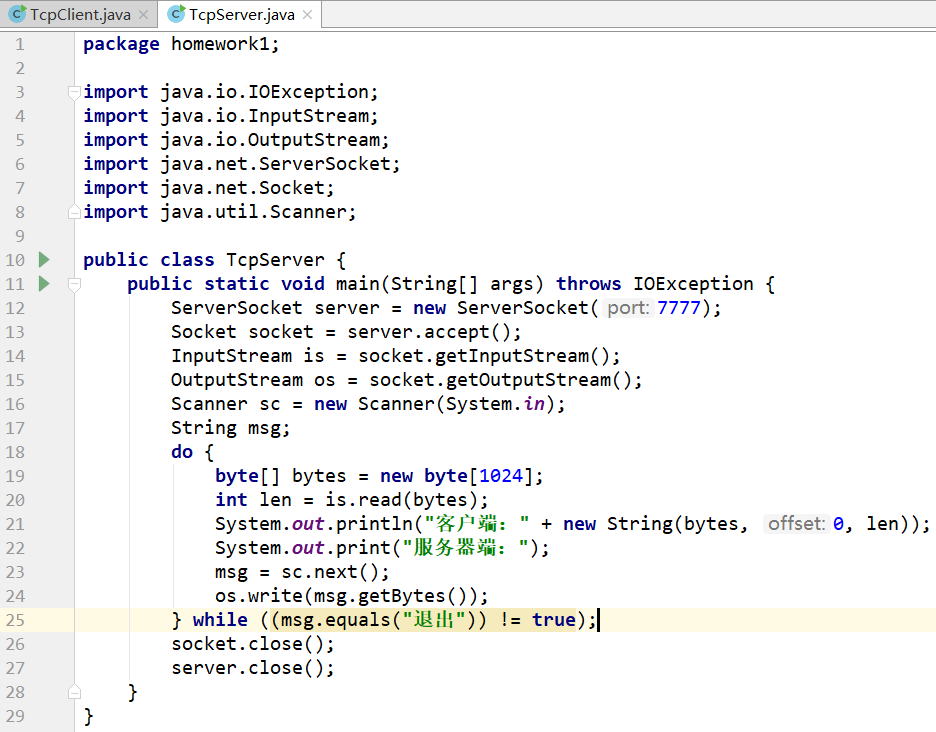Click 'Scanner' in the import on line 8
This screenshot has height=732, width=936.
click(308, 212)
